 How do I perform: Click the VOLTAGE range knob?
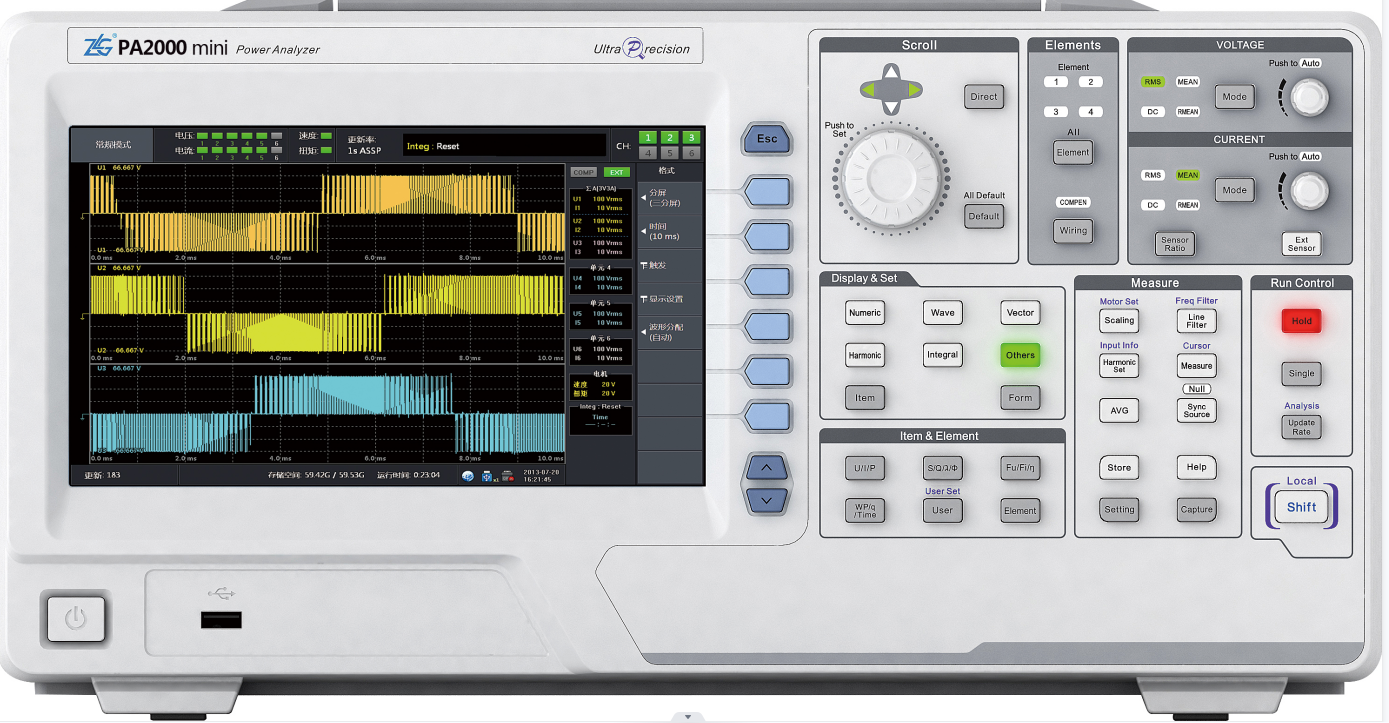1309,98
